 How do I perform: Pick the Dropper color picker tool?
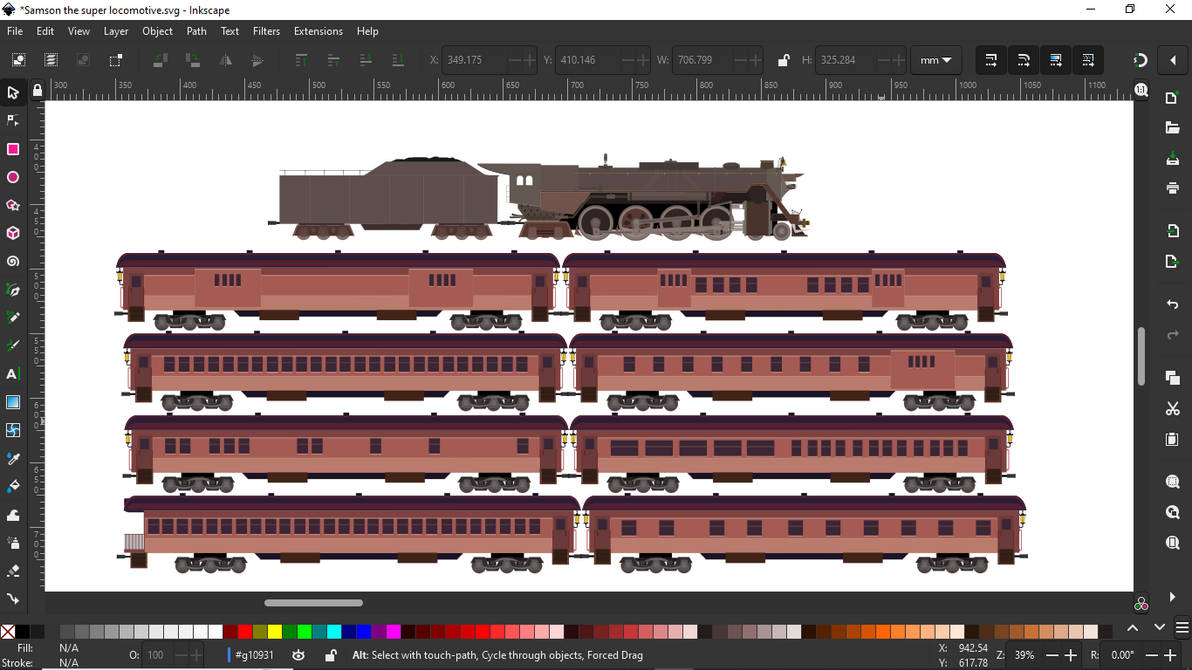[x=13, y=458]
